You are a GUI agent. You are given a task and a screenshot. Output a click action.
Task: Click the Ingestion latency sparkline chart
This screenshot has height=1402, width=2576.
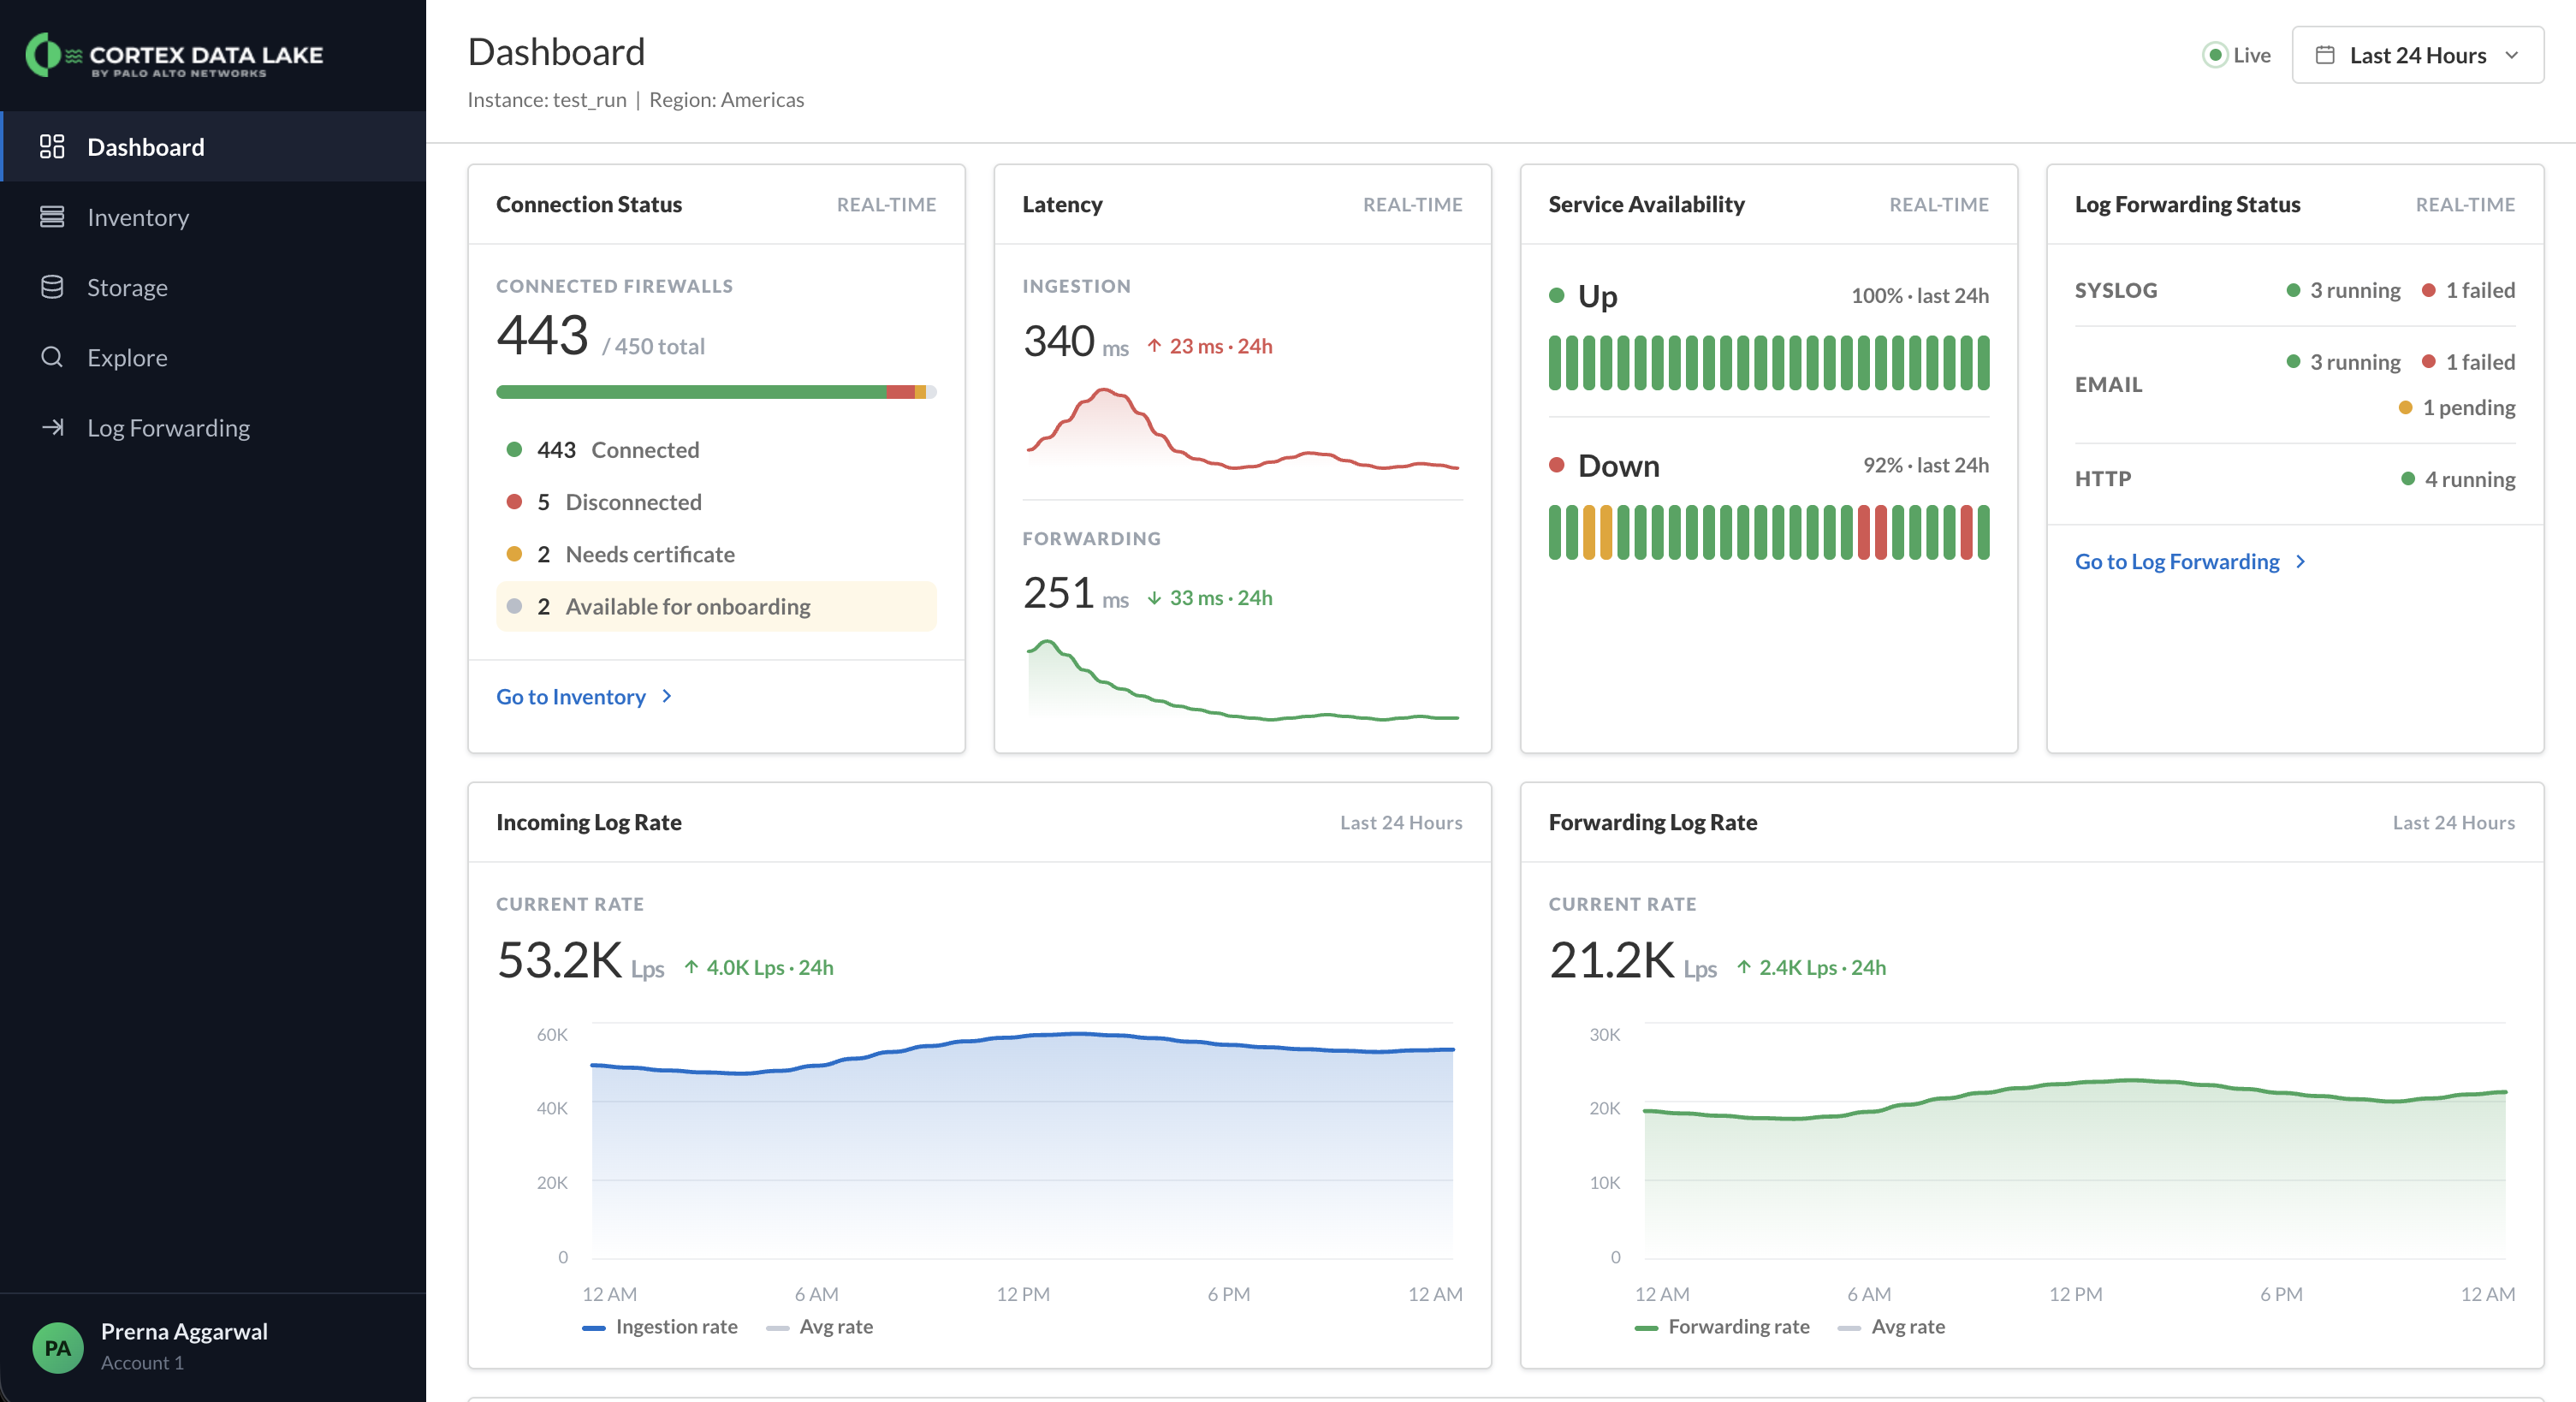[1242, 428]
